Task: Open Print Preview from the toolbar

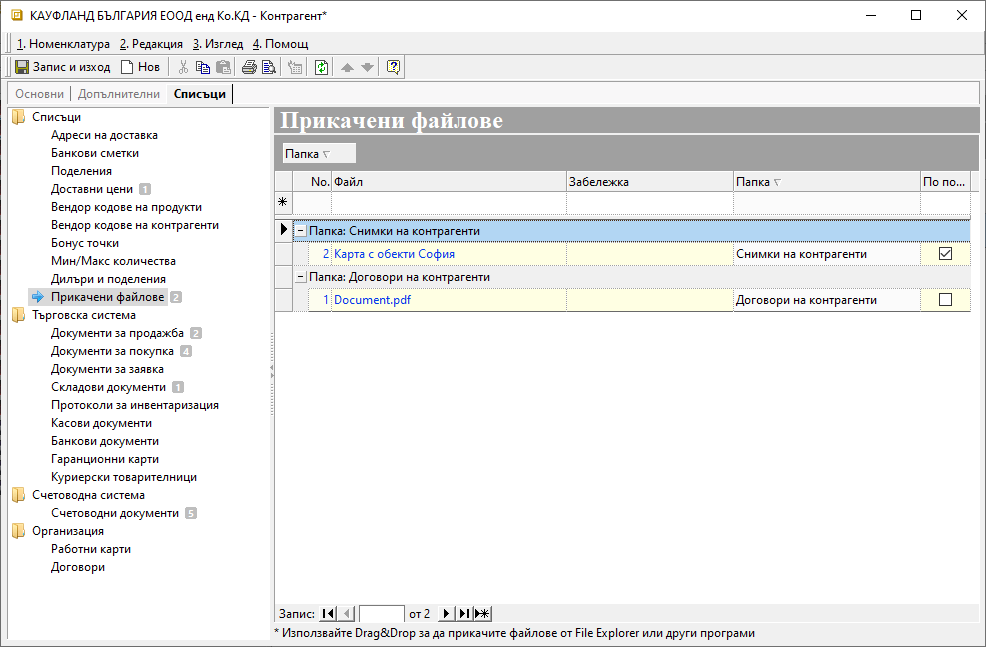Action: pyautogui.click(x=269, y=67)
